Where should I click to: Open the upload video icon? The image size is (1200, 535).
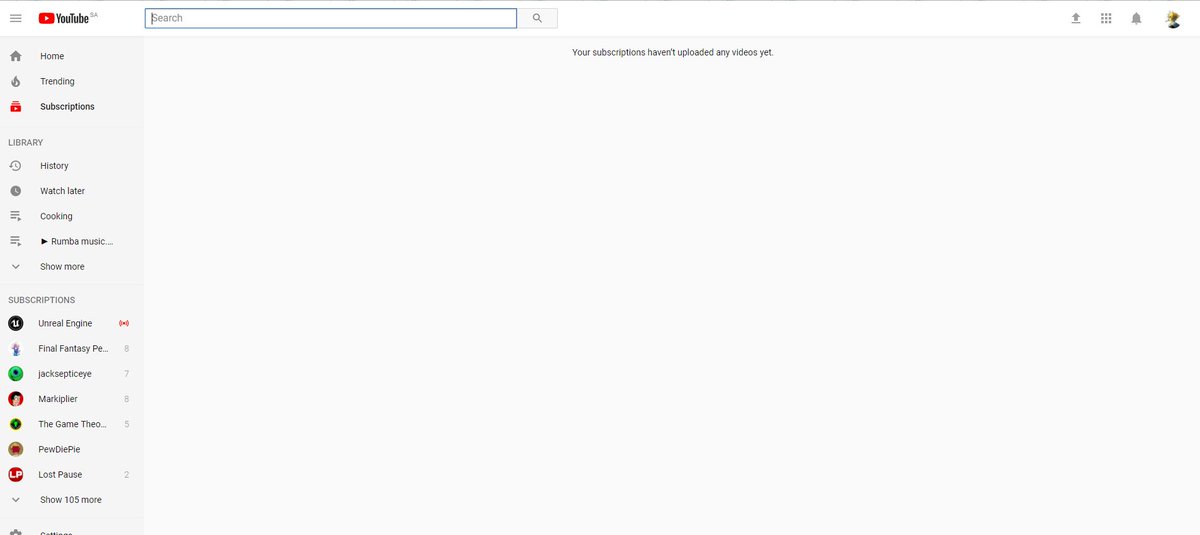click(x=1076, y=18)
